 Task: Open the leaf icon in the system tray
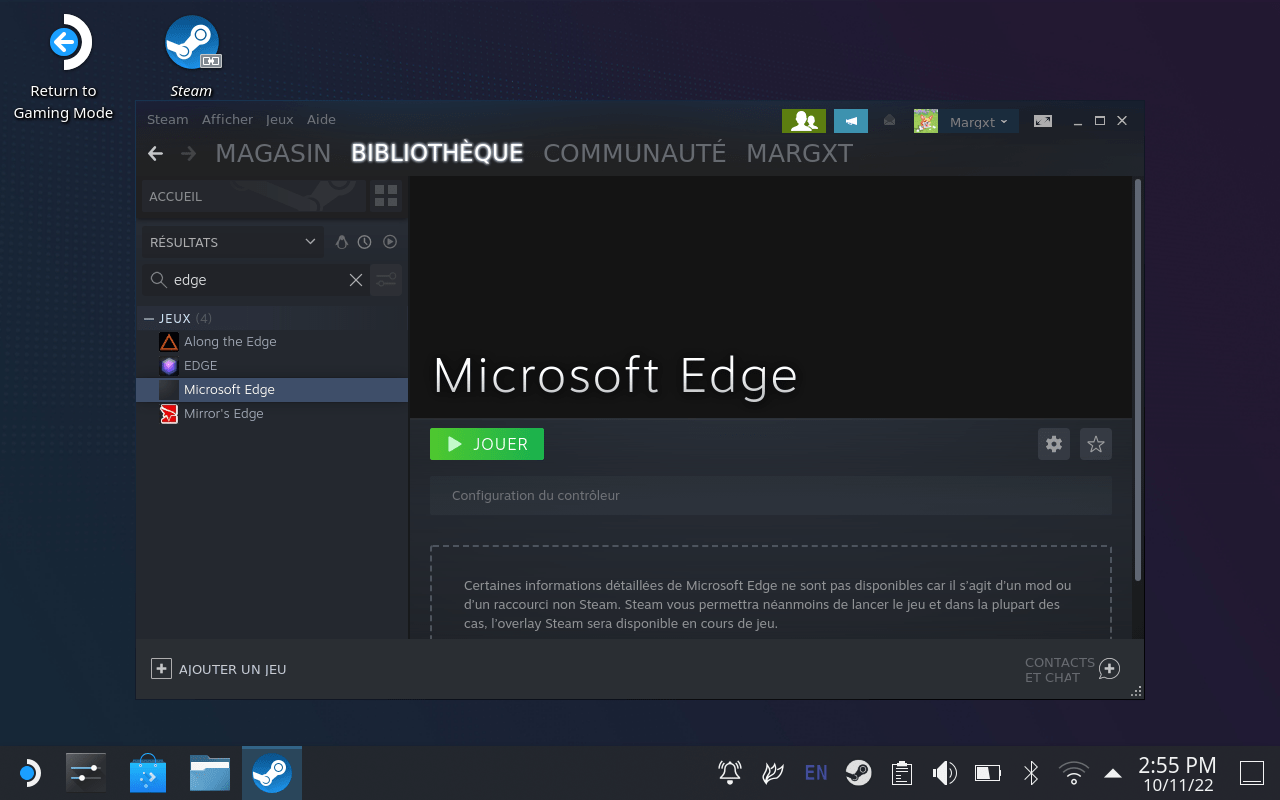click(773, 773)
